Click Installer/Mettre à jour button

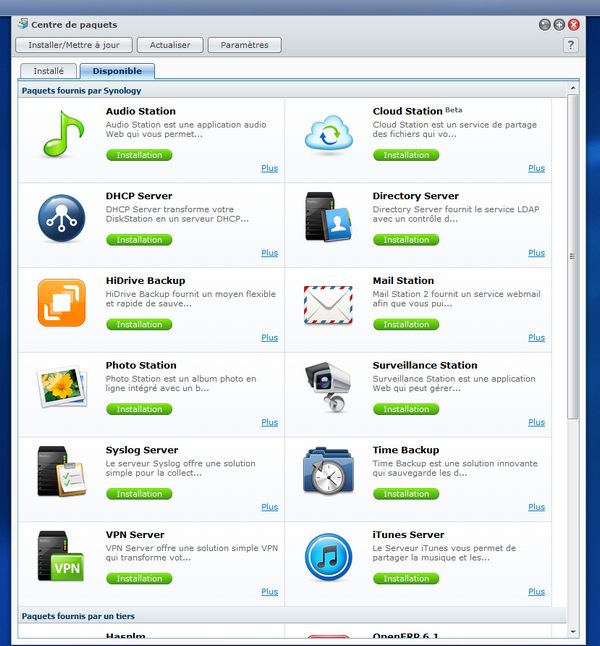pyautogui.click(x=74, y=45)
